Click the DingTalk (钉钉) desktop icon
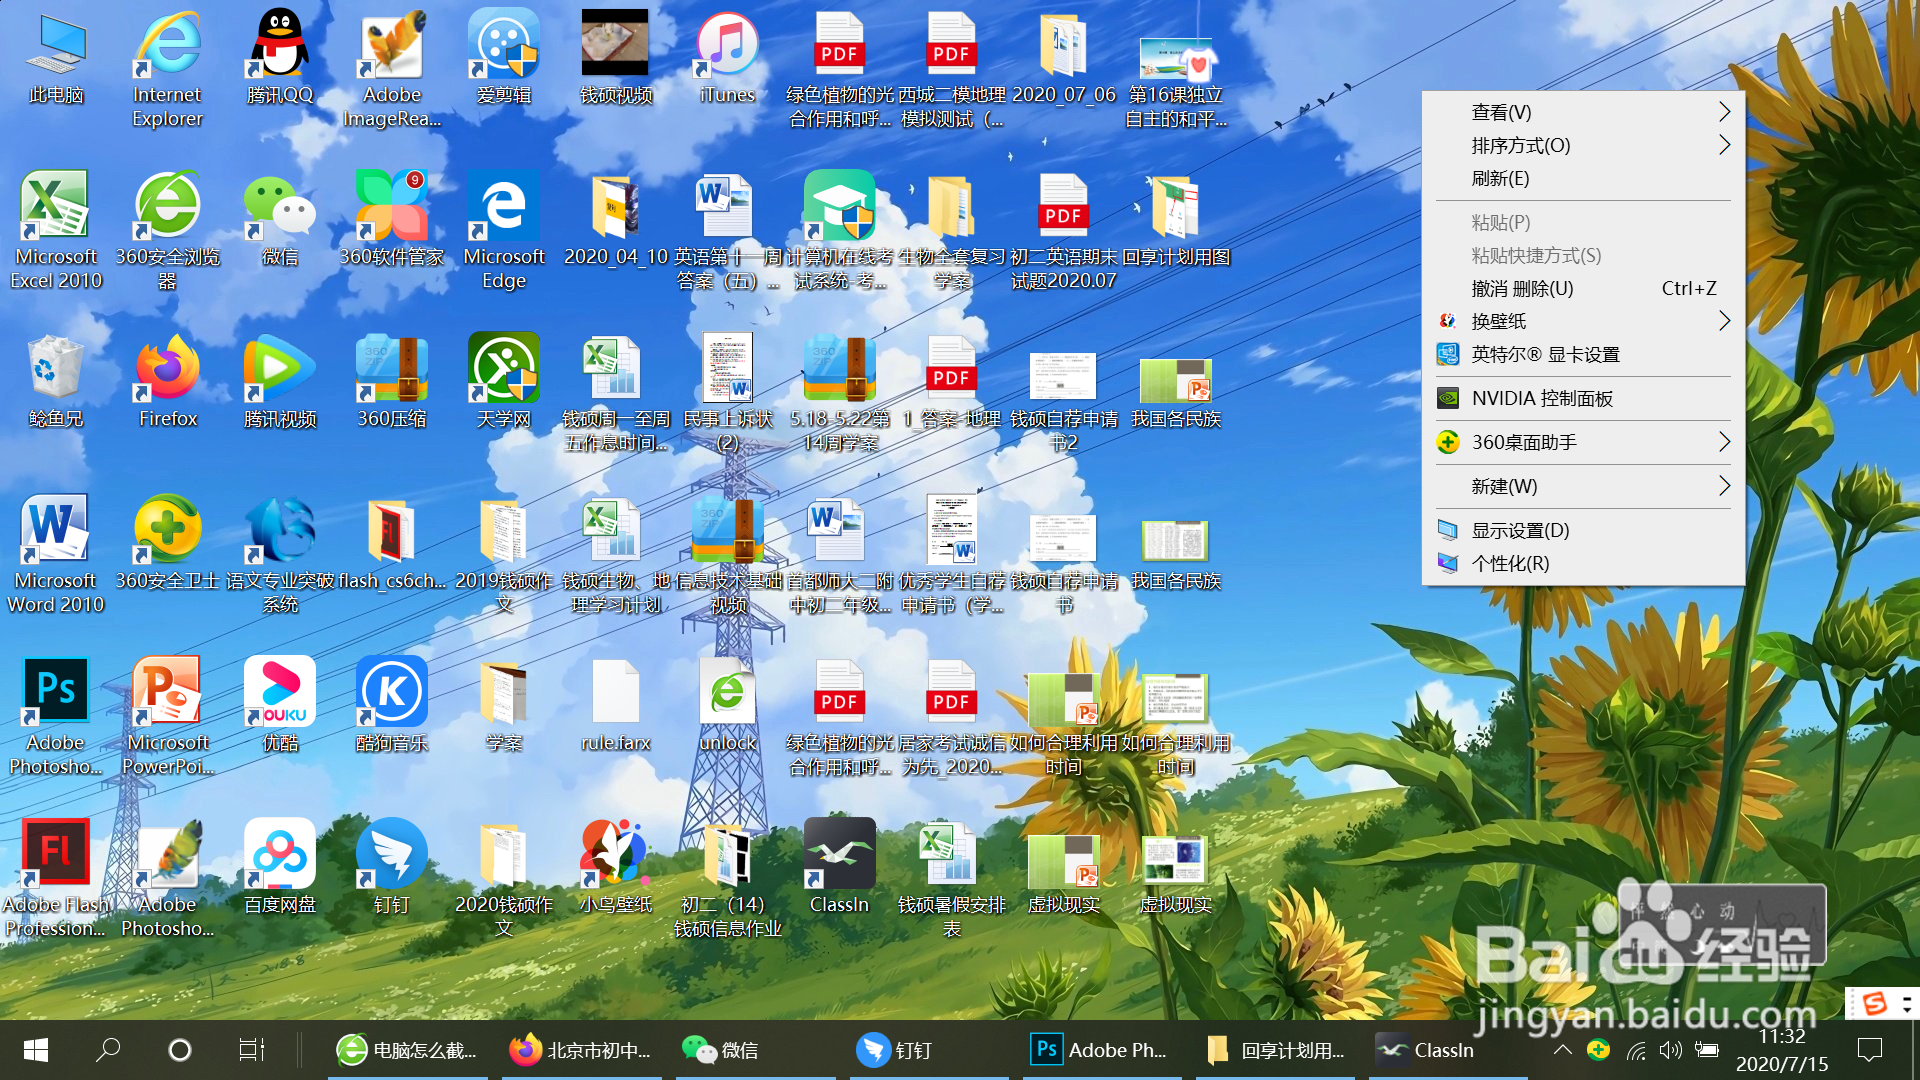The height and width of the screenshot is (1080, 1920). (x=392, y=855)
